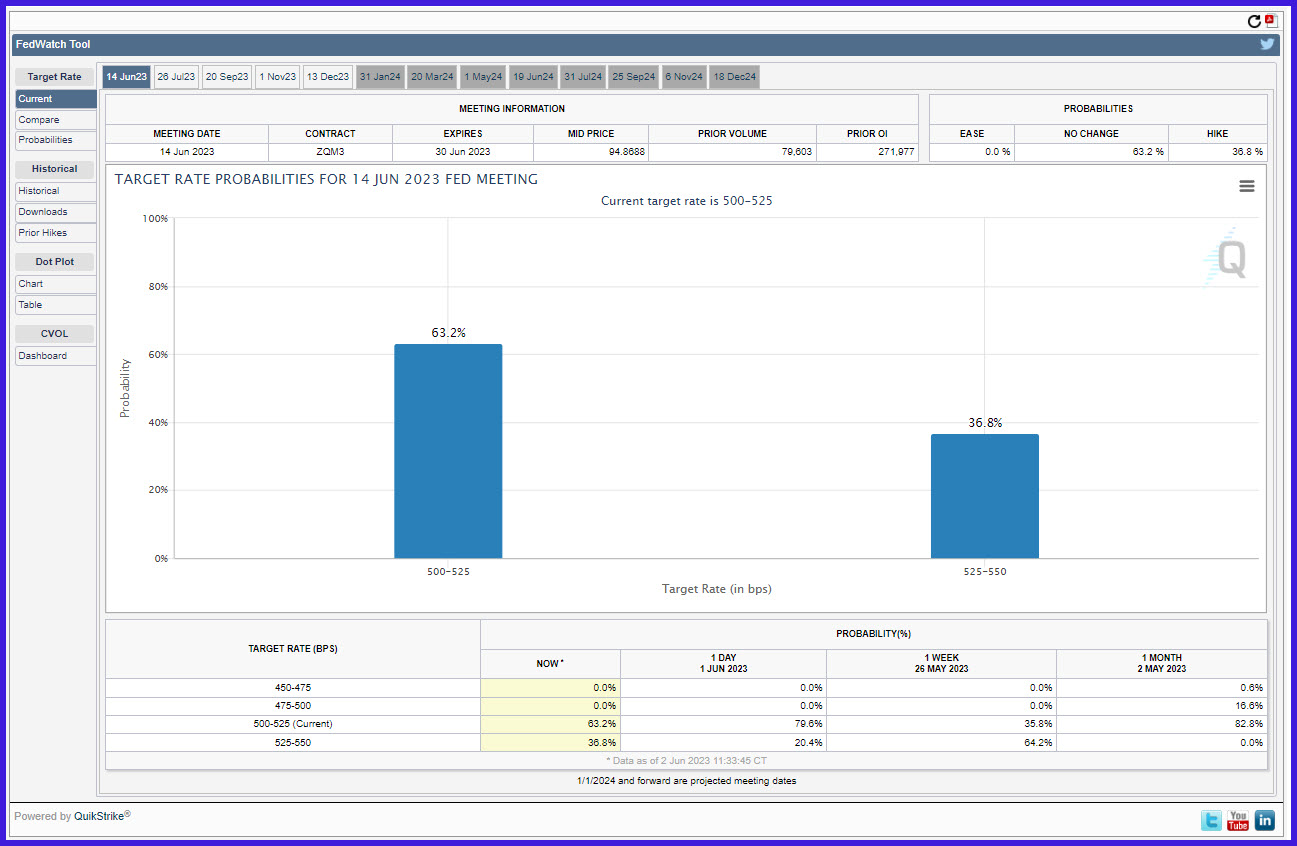This screenshot has height=846, width=1297.
Task: Select the 26 Jul23 meeting tab
Action: pyautogui.click(x=176, y=77)
